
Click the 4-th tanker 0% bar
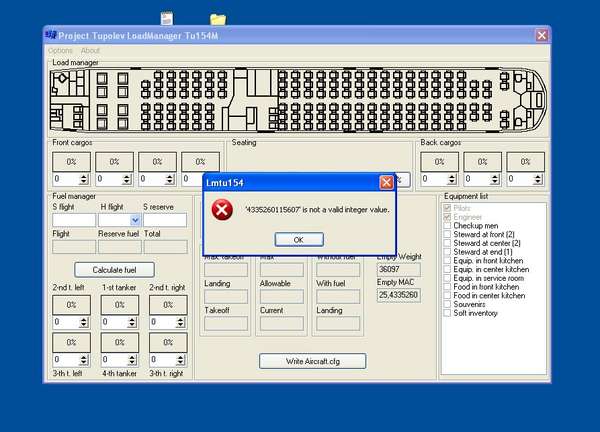119,342
